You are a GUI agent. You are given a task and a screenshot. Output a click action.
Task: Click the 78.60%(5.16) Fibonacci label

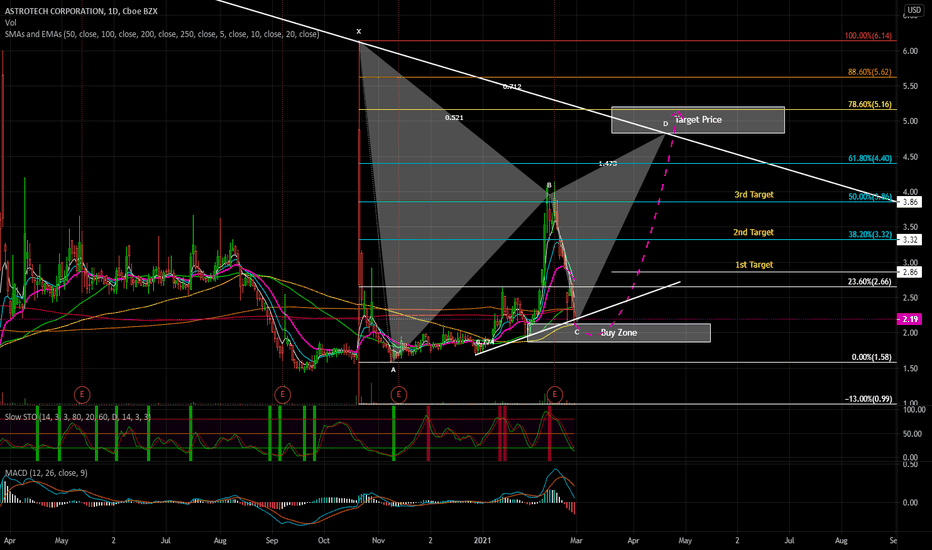click(x=870, y=104)
